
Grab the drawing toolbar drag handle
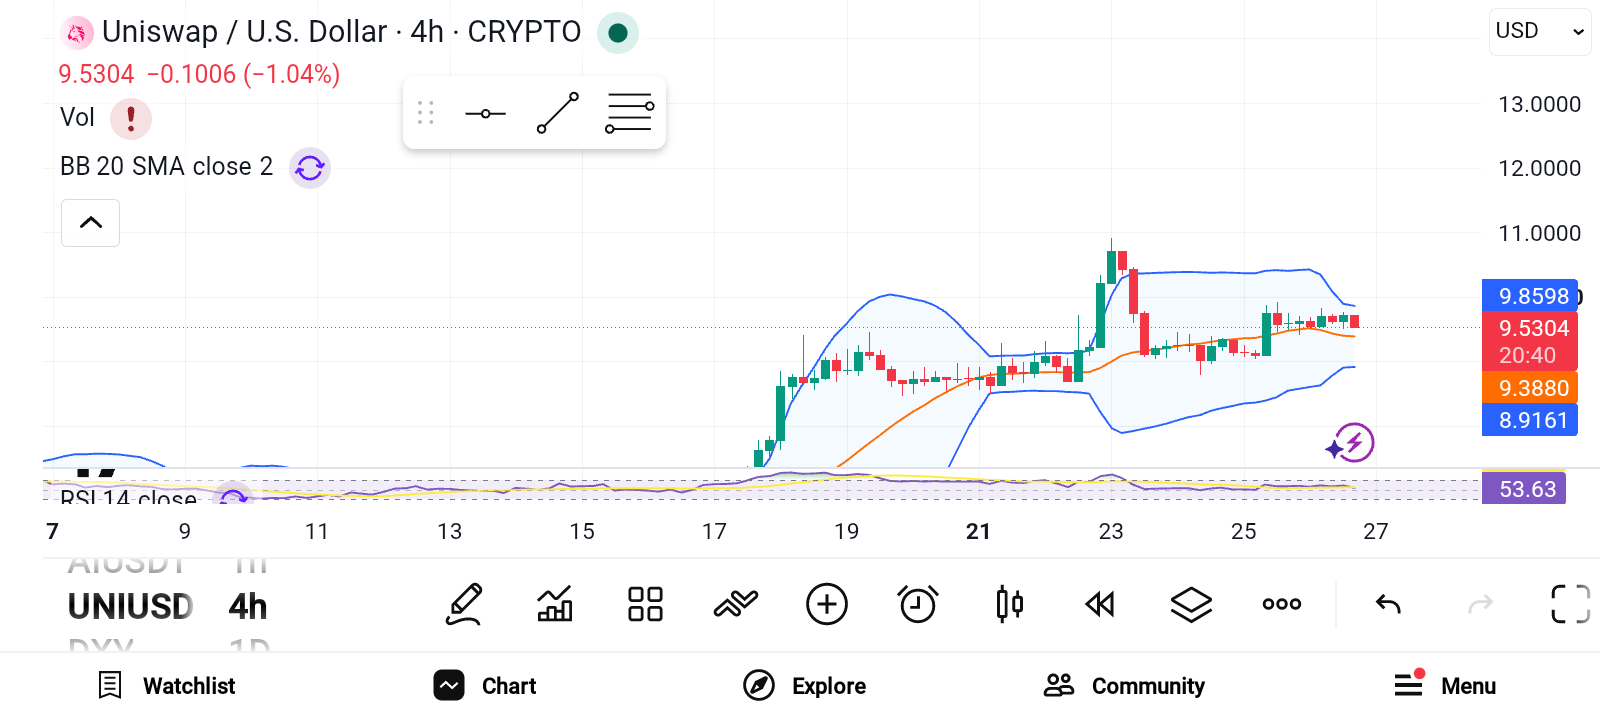(425, 113)
